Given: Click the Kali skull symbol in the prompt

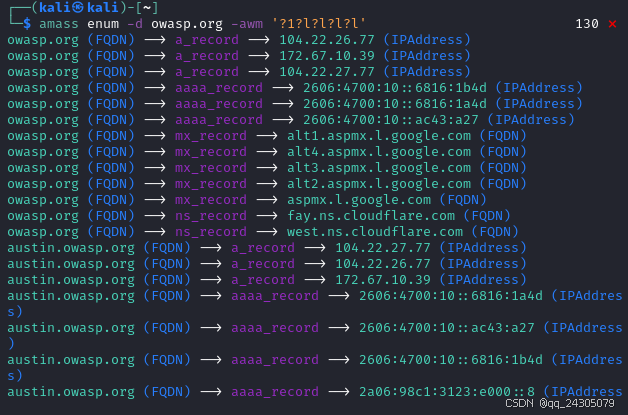Looking at the screenshot, I should coord(78,7).
